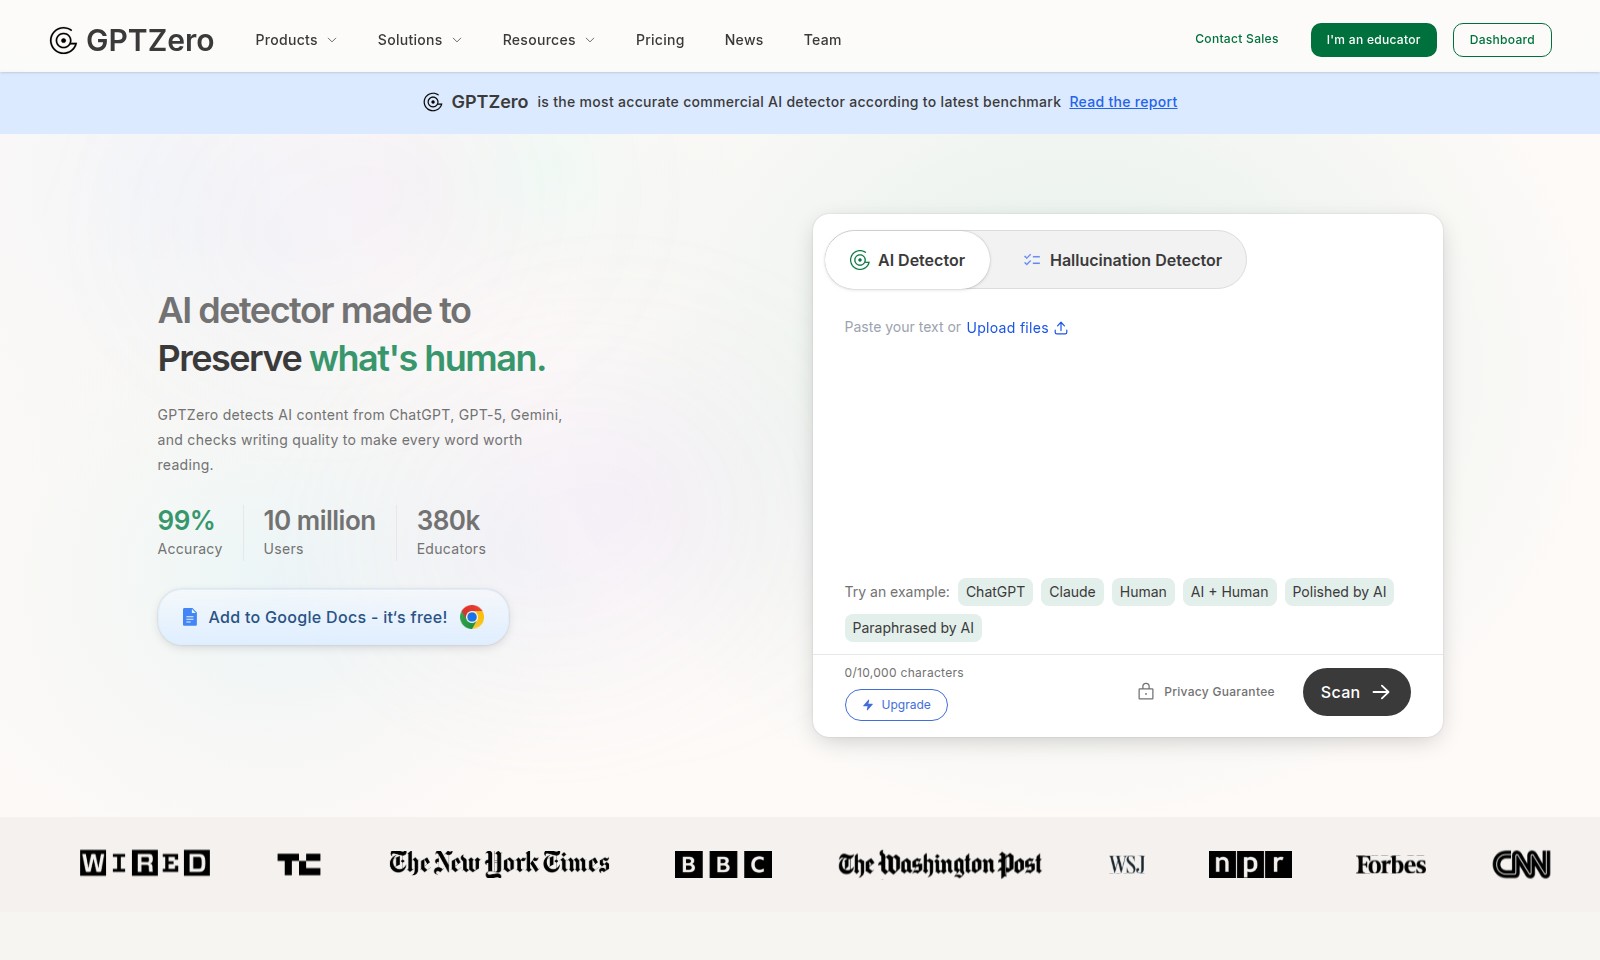Image resolution: width=1600 pixels, height=960 pixels.
Task: Open the Team page
Action: (822, 40)
